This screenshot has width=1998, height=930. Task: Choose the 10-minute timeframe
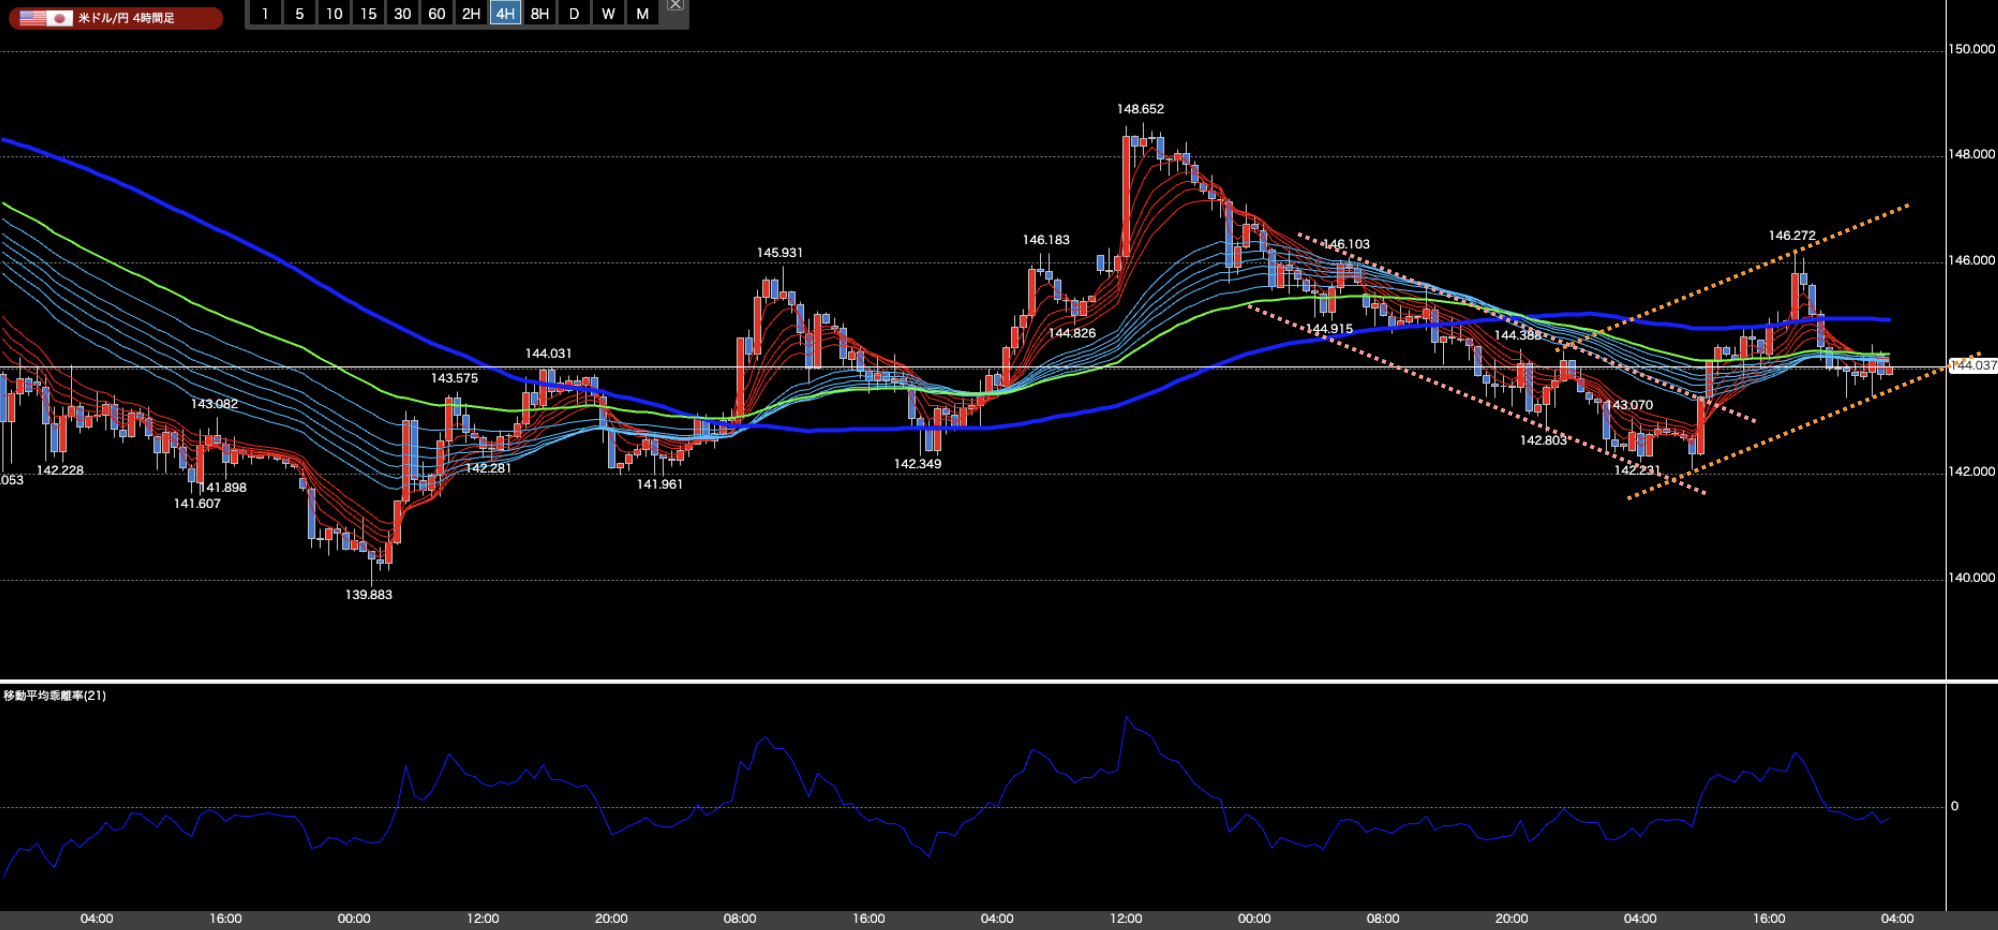pyautogui.click(x=334, y=14)
